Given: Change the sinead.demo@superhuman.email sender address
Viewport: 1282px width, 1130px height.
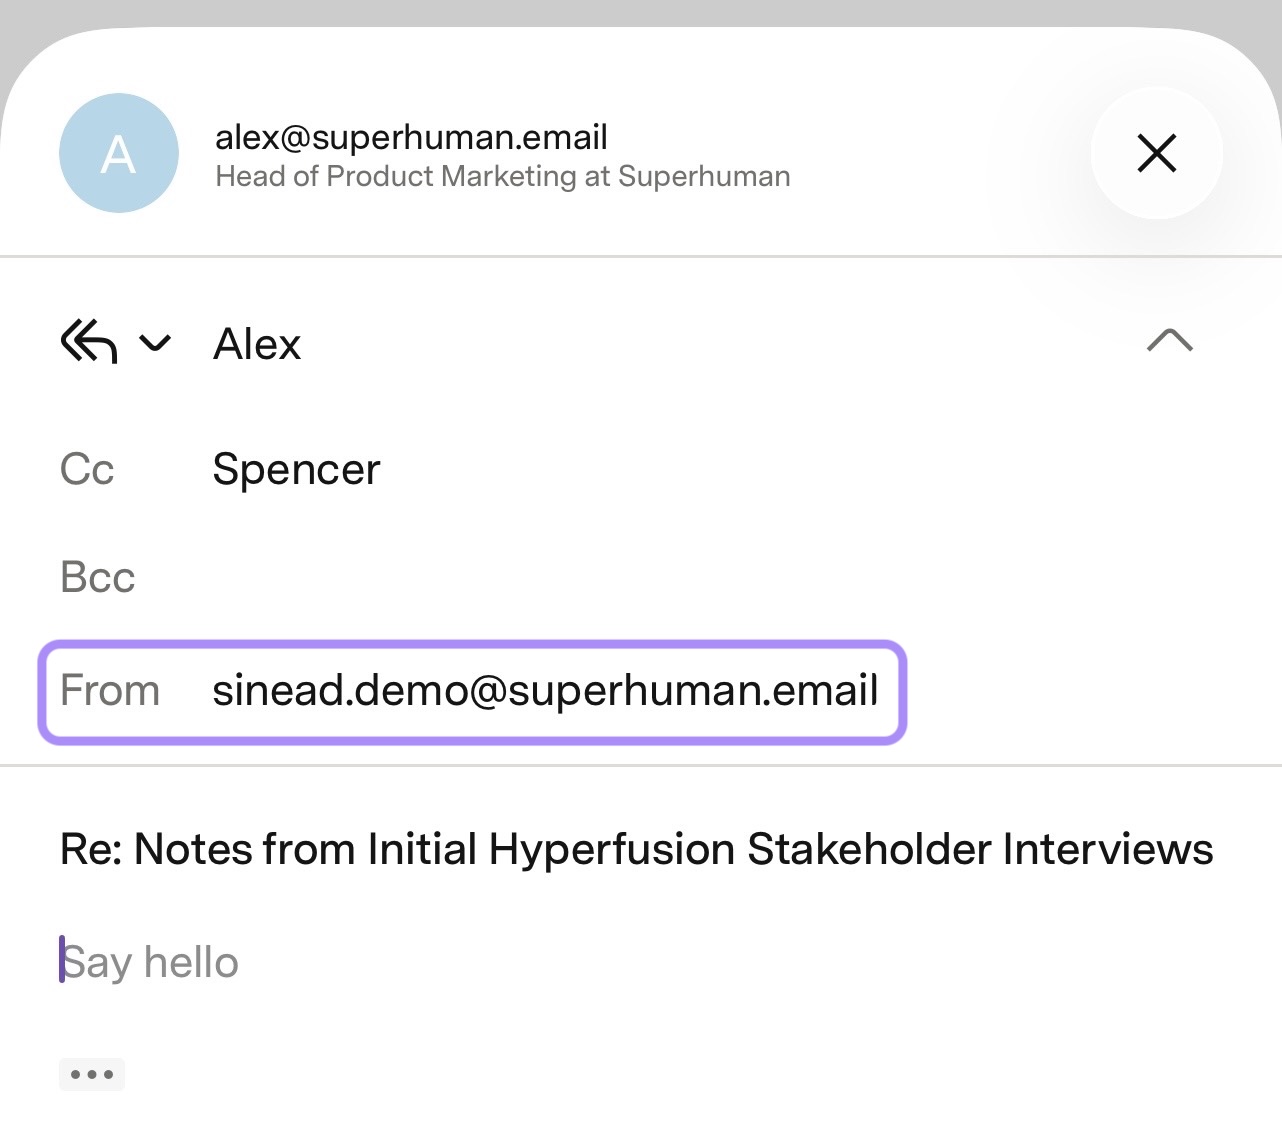Looking at the screenshot, I should click(545, 691).
